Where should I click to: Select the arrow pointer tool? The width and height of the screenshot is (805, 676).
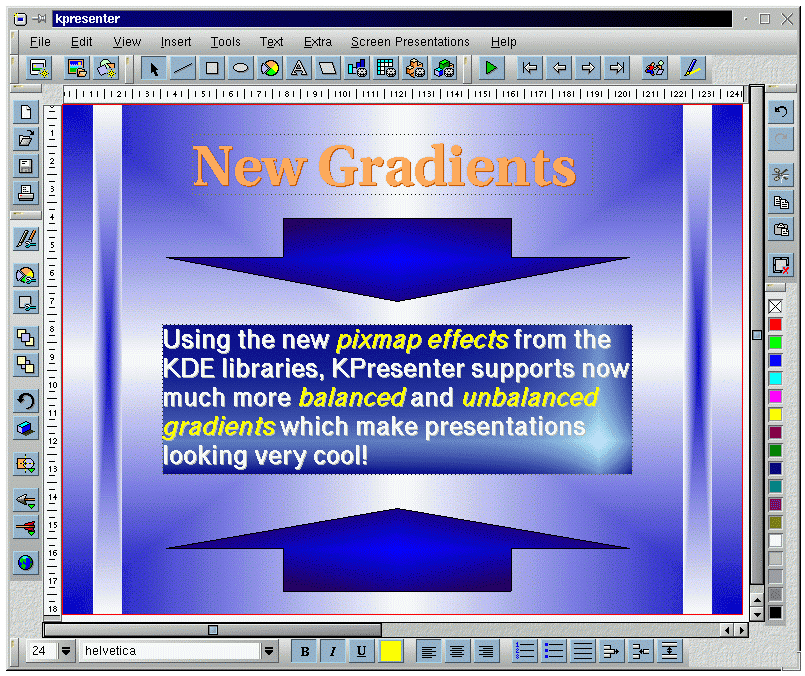154,68
